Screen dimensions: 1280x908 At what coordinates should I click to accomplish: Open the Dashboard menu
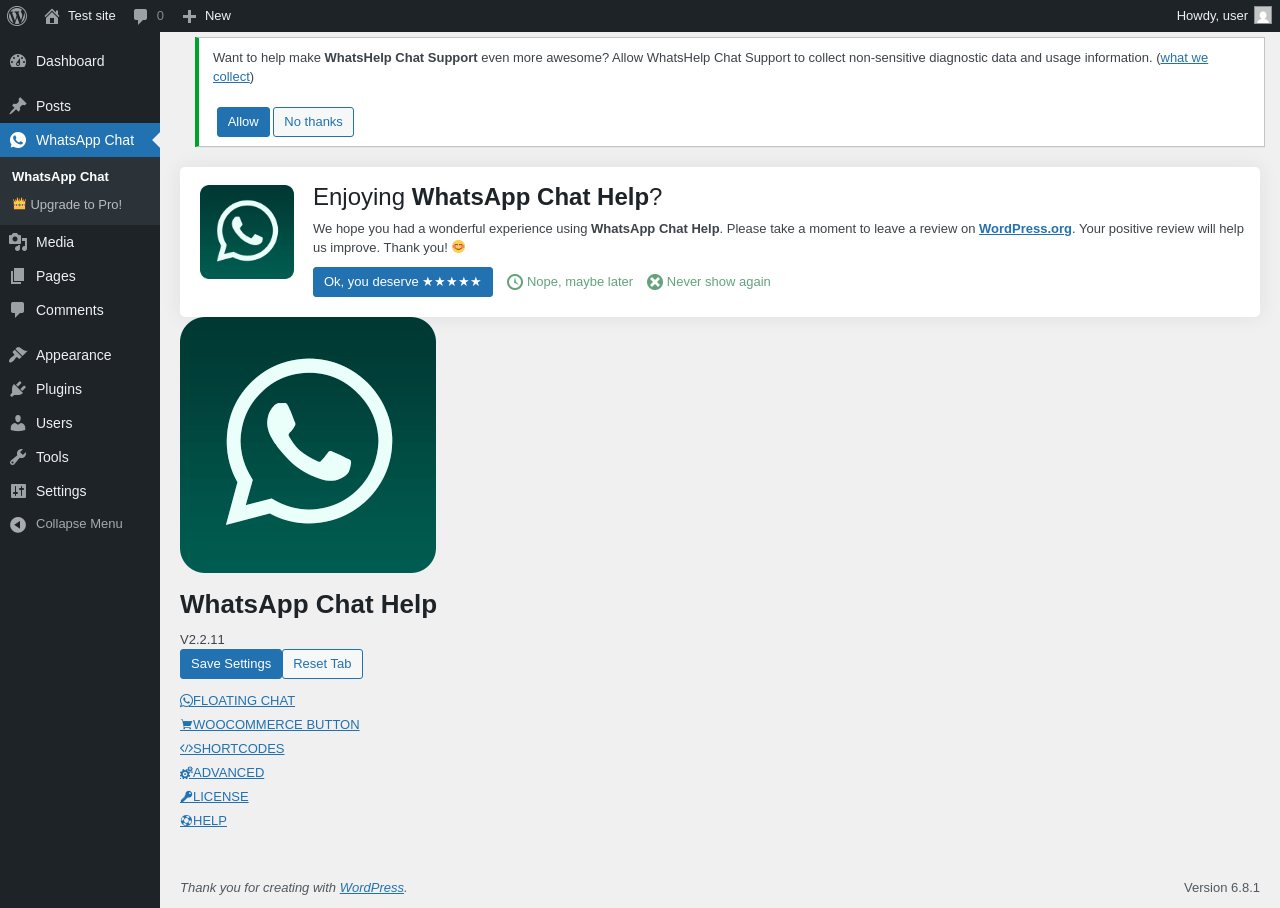[80, 61]
